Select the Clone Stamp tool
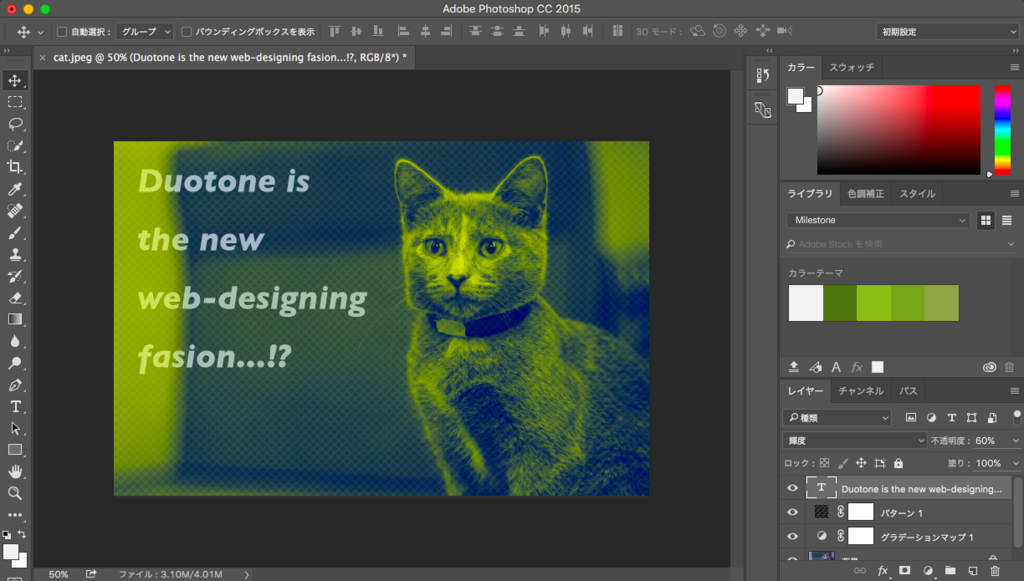The image size is (1024, 581). [x=15, y=255]
